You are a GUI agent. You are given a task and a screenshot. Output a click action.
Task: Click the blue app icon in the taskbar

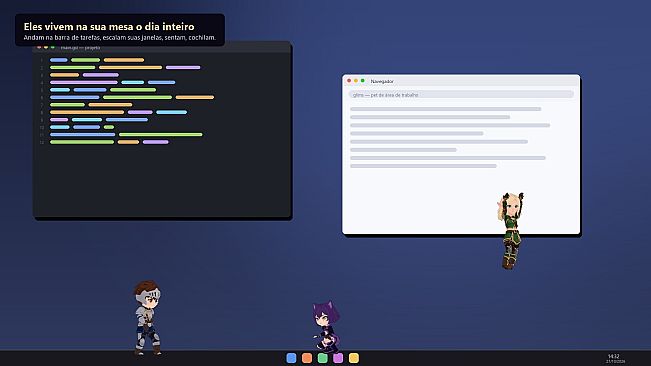coord(291,358)
